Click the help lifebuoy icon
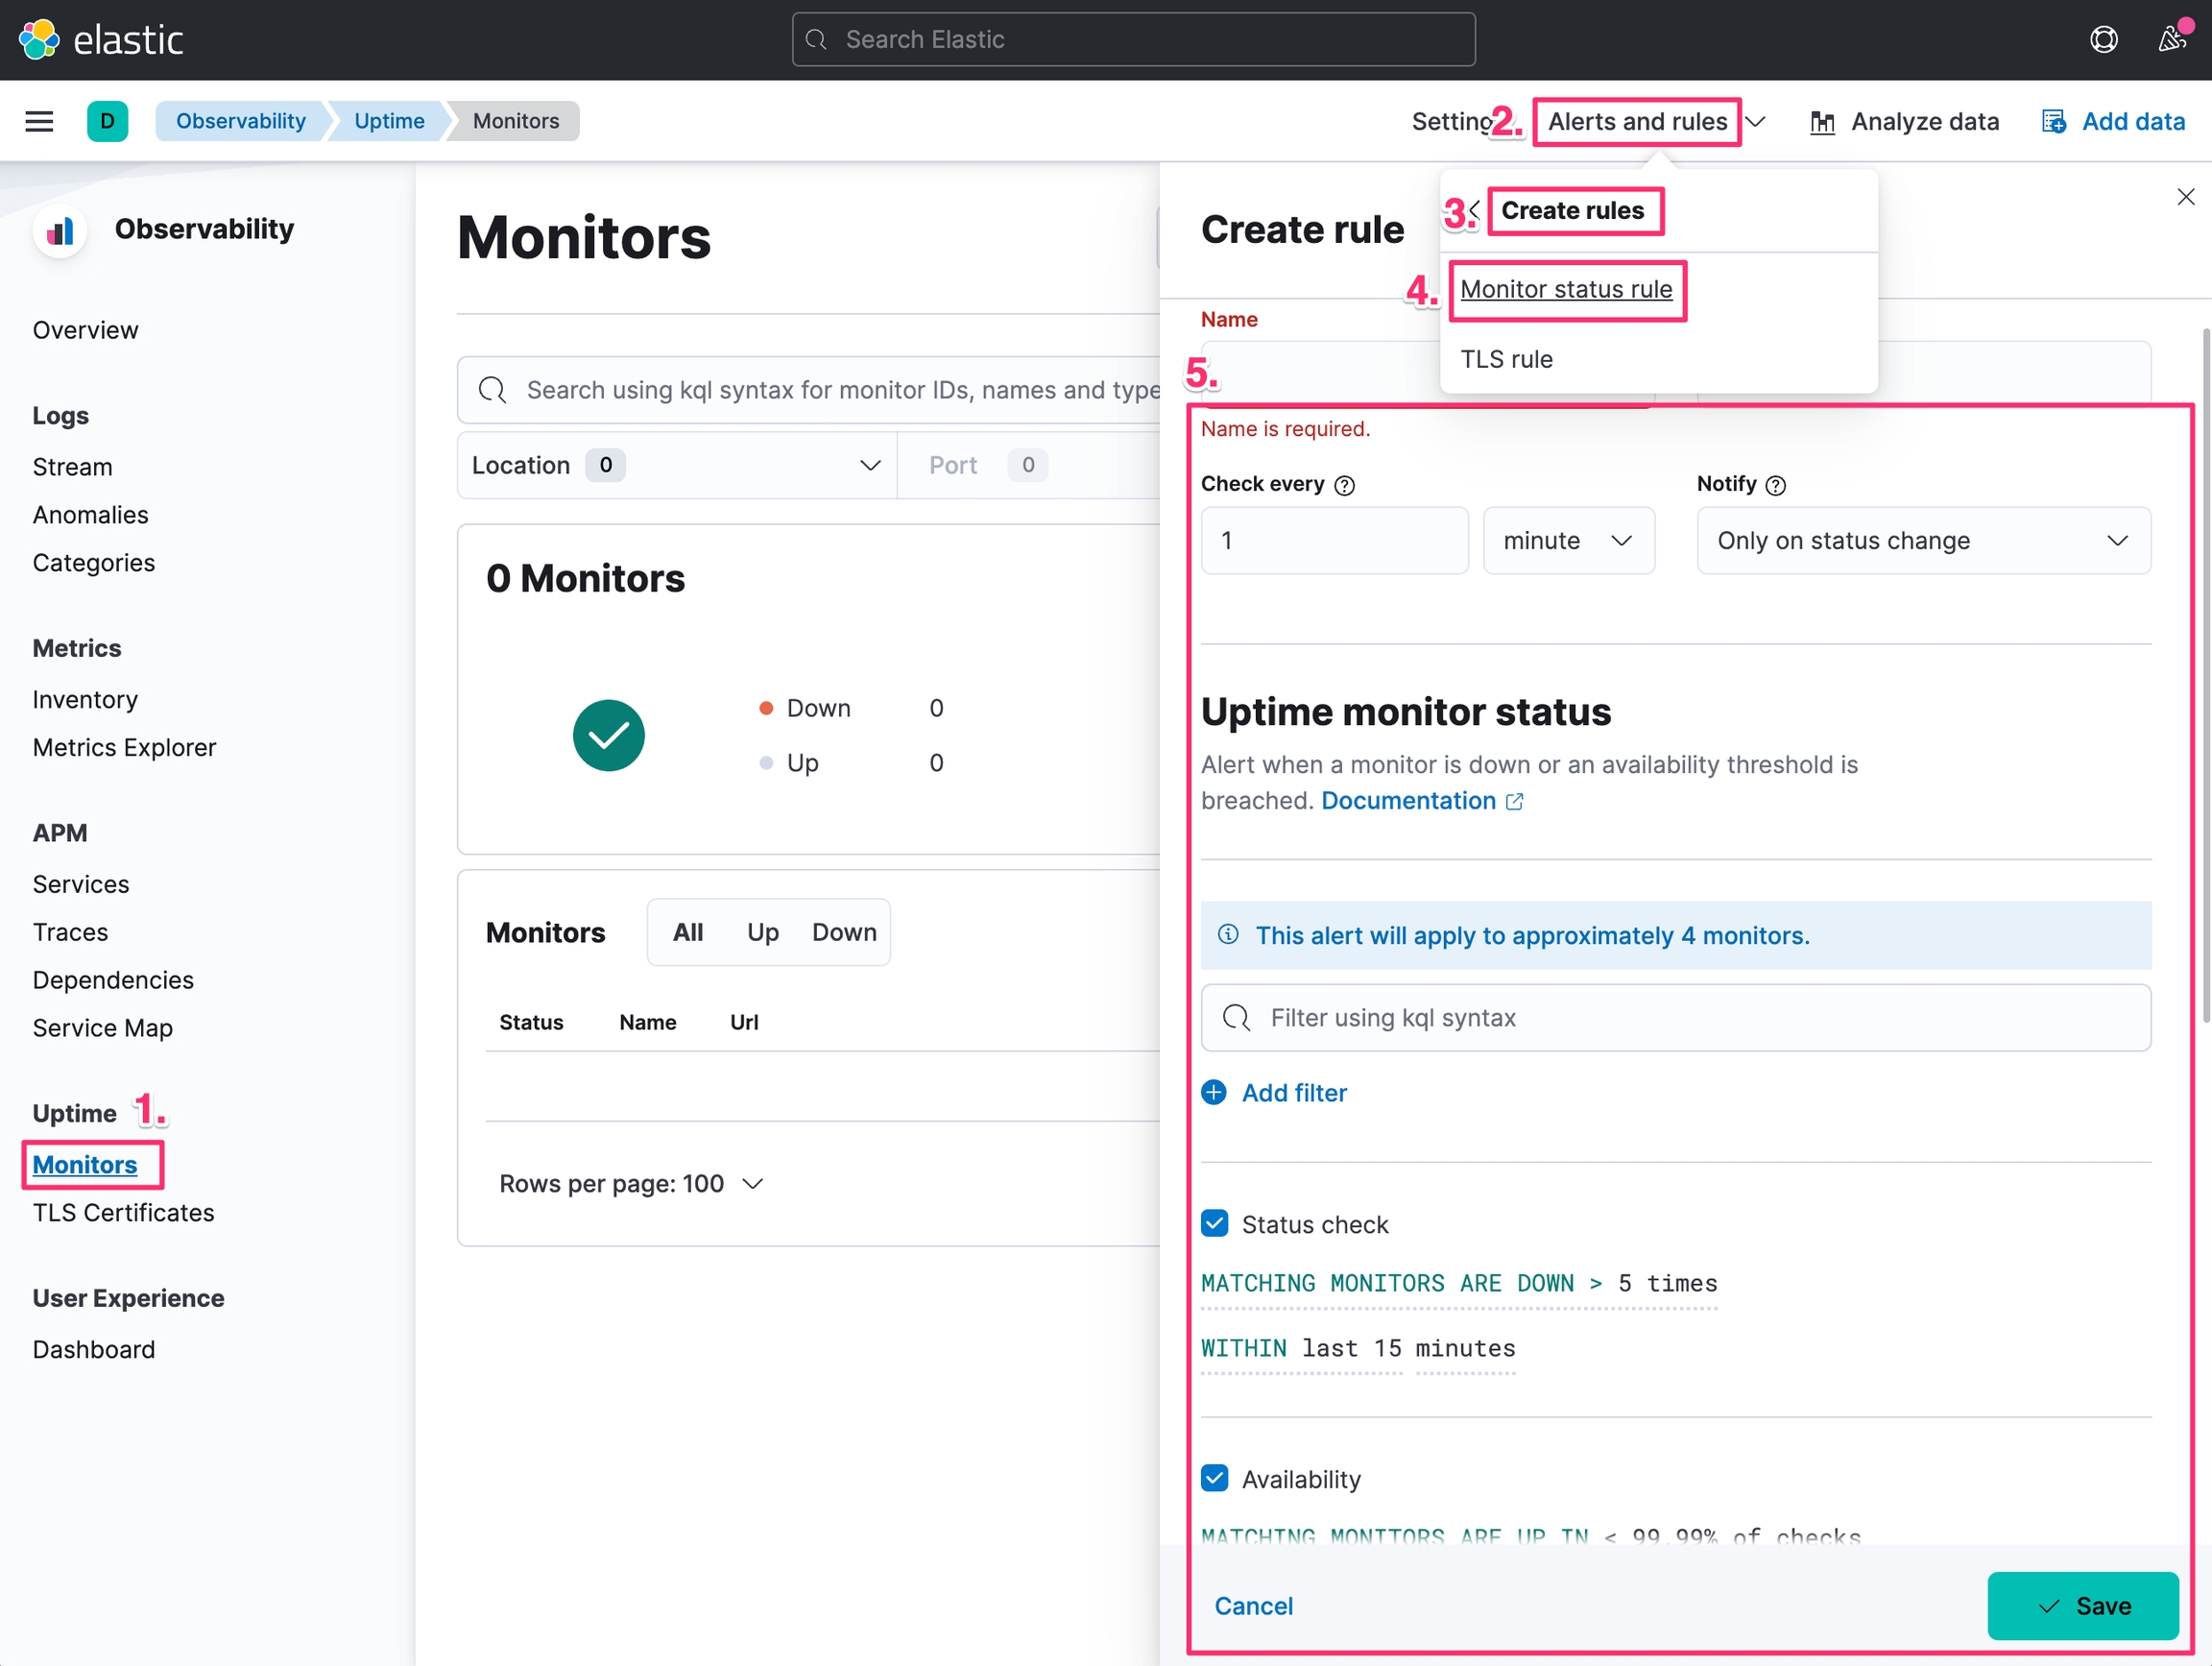Image resolution: width=2212 pixels, height=1666 pixels. (x=2103, y=40)
